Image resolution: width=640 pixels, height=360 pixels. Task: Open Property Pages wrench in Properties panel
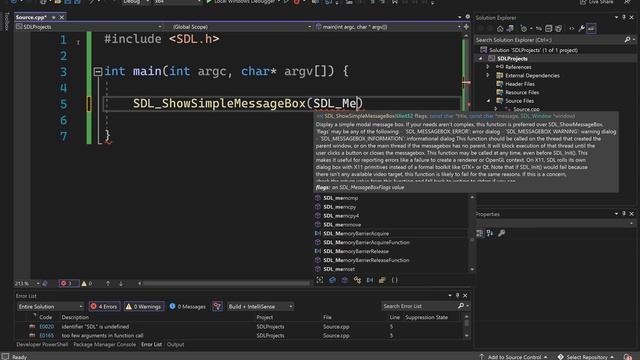point(502,233)
